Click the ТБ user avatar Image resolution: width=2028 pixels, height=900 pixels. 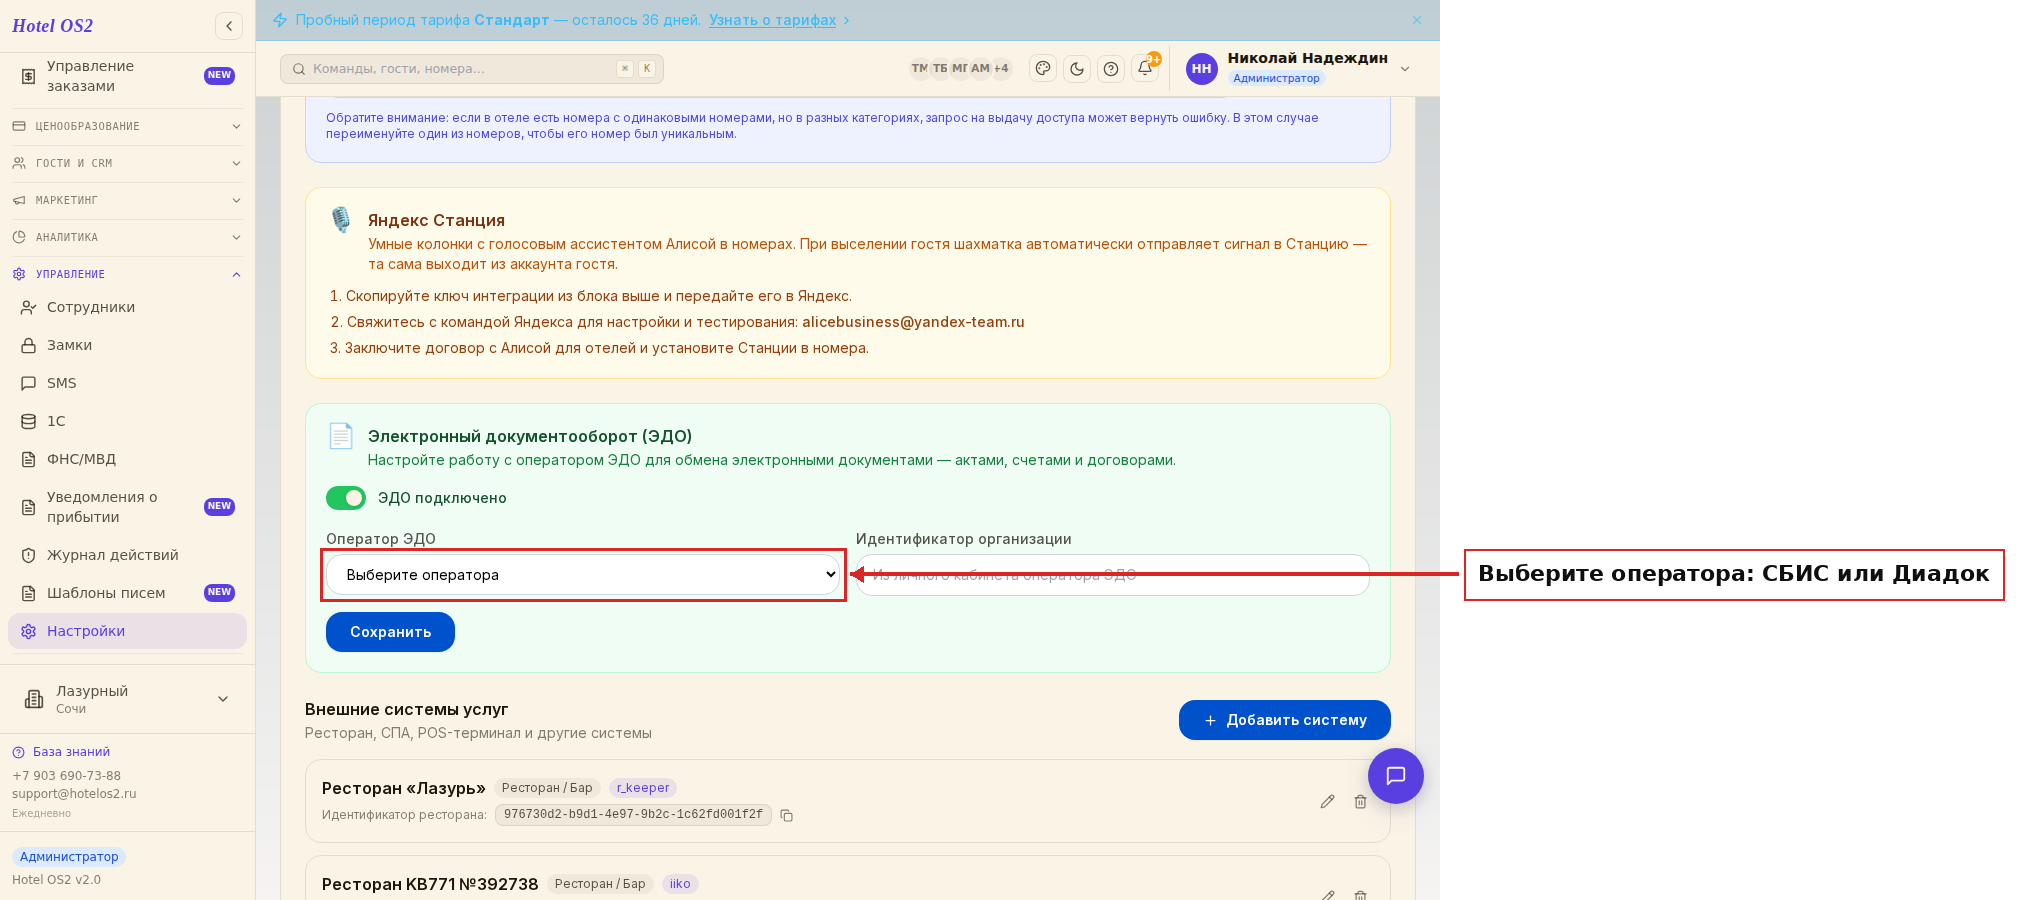[940, 69]
